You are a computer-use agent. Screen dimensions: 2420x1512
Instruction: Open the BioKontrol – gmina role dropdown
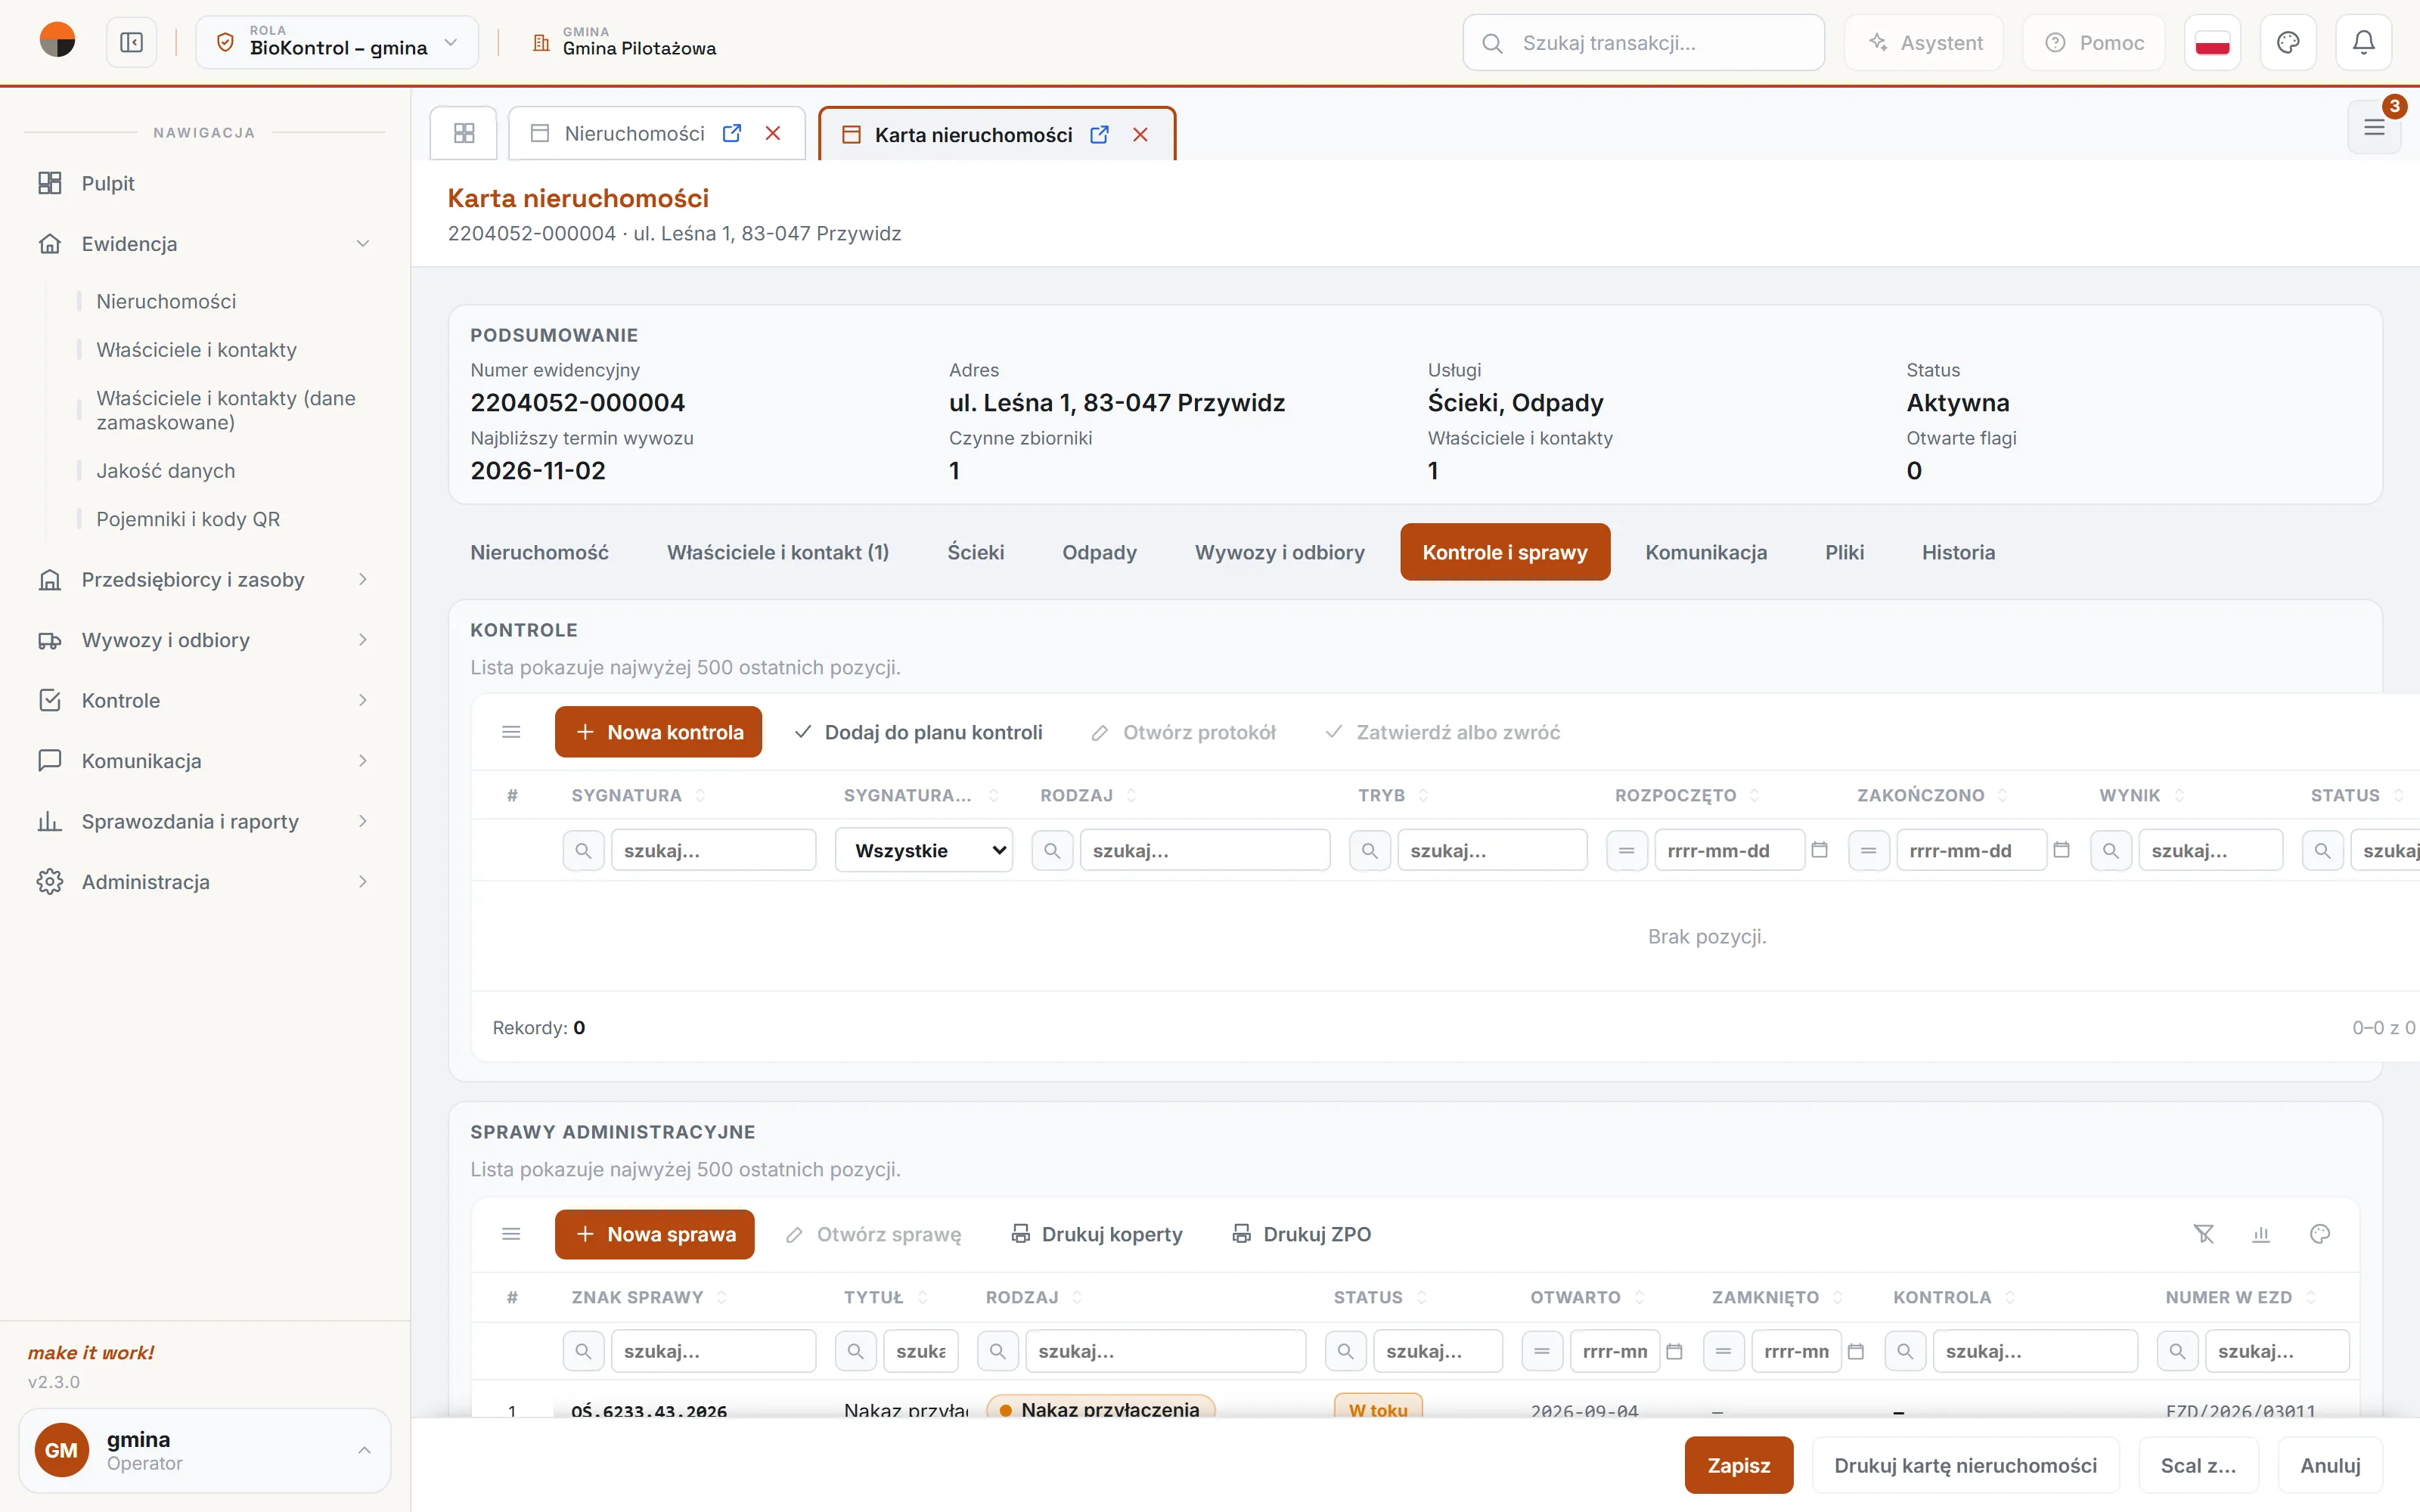[338, 42]
